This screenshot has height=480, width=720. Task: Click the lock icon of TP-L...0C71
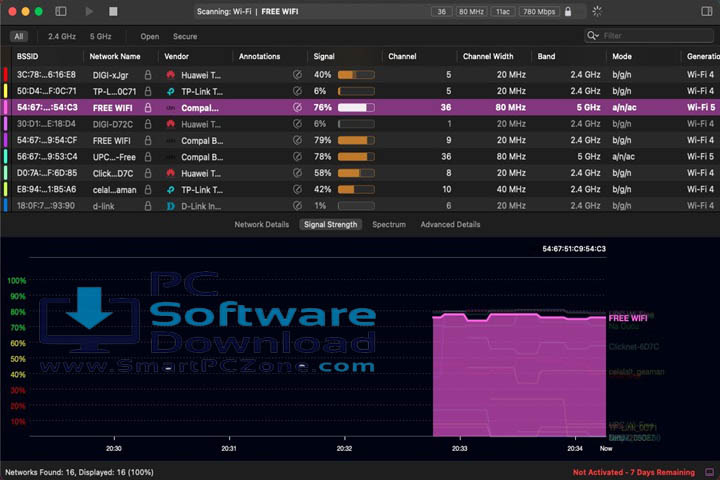tap(148, 91)
